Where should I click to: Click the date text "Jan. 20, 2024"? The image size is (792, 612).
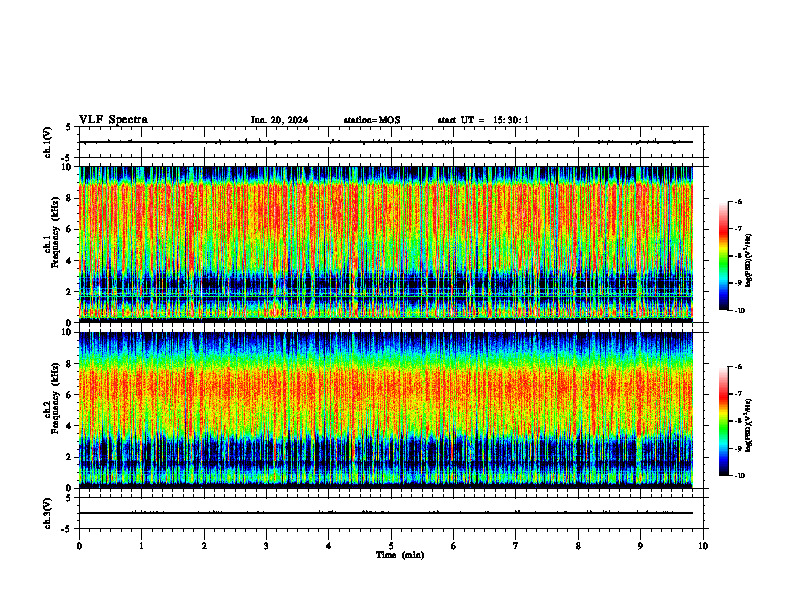[279, 120]
